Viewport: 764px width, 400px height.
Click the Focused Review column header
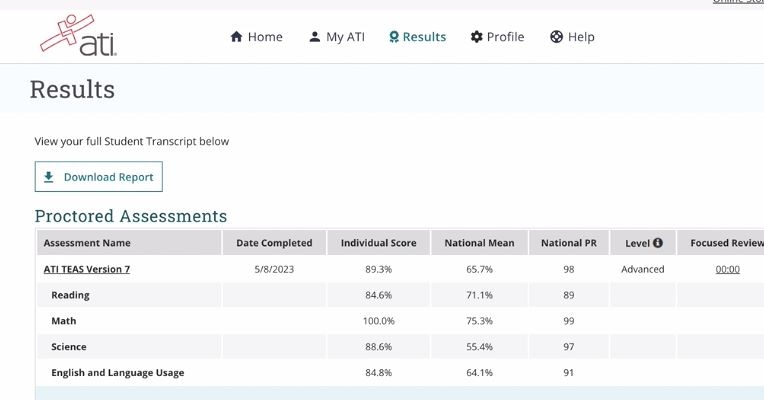pyautogui.click(x=721, y=243)
